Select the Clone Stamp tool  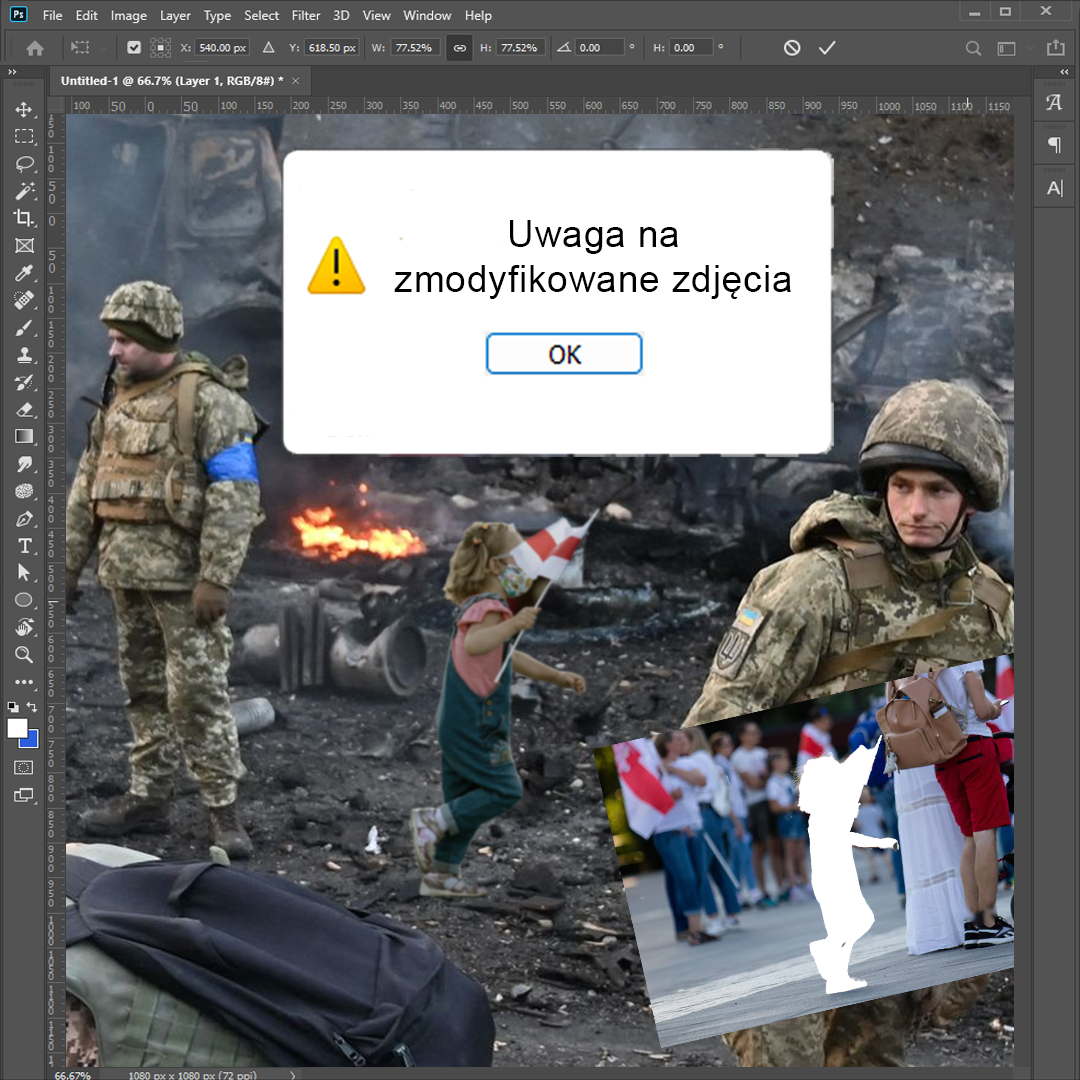coord(24,355)
